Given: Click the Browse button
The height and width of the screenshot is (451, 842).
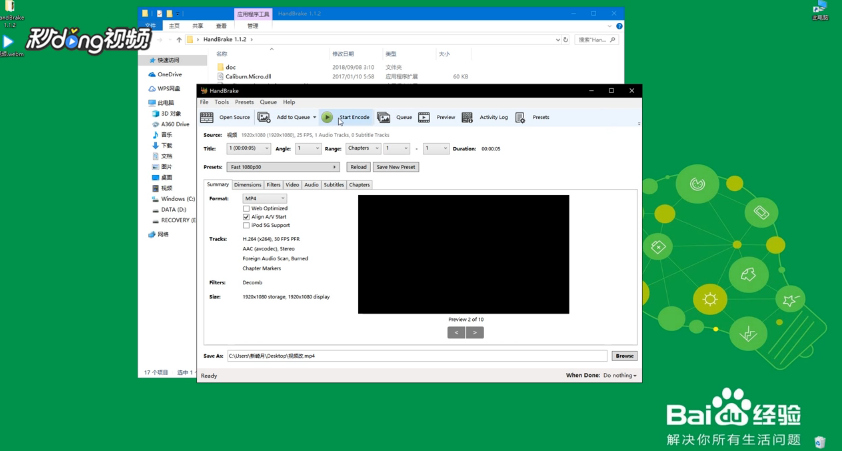Looking at the screenshot, I should click(625, 356).
